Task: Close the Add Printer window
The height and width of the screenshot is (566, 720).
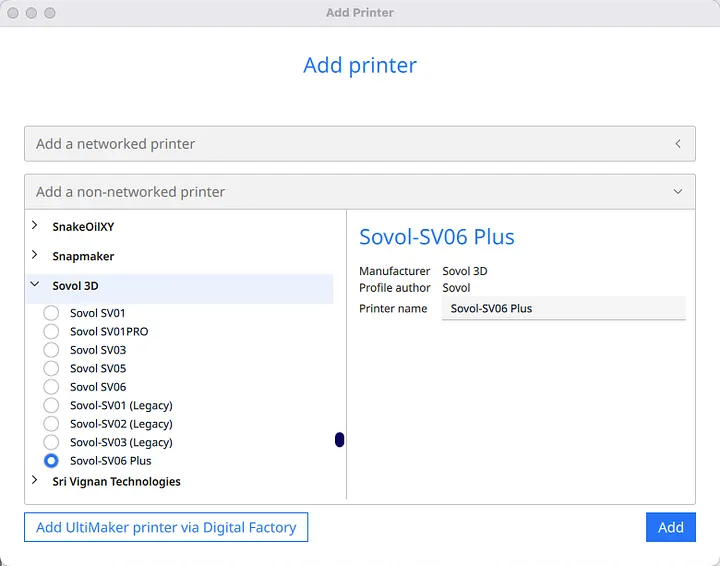Action: click(13, 13)
